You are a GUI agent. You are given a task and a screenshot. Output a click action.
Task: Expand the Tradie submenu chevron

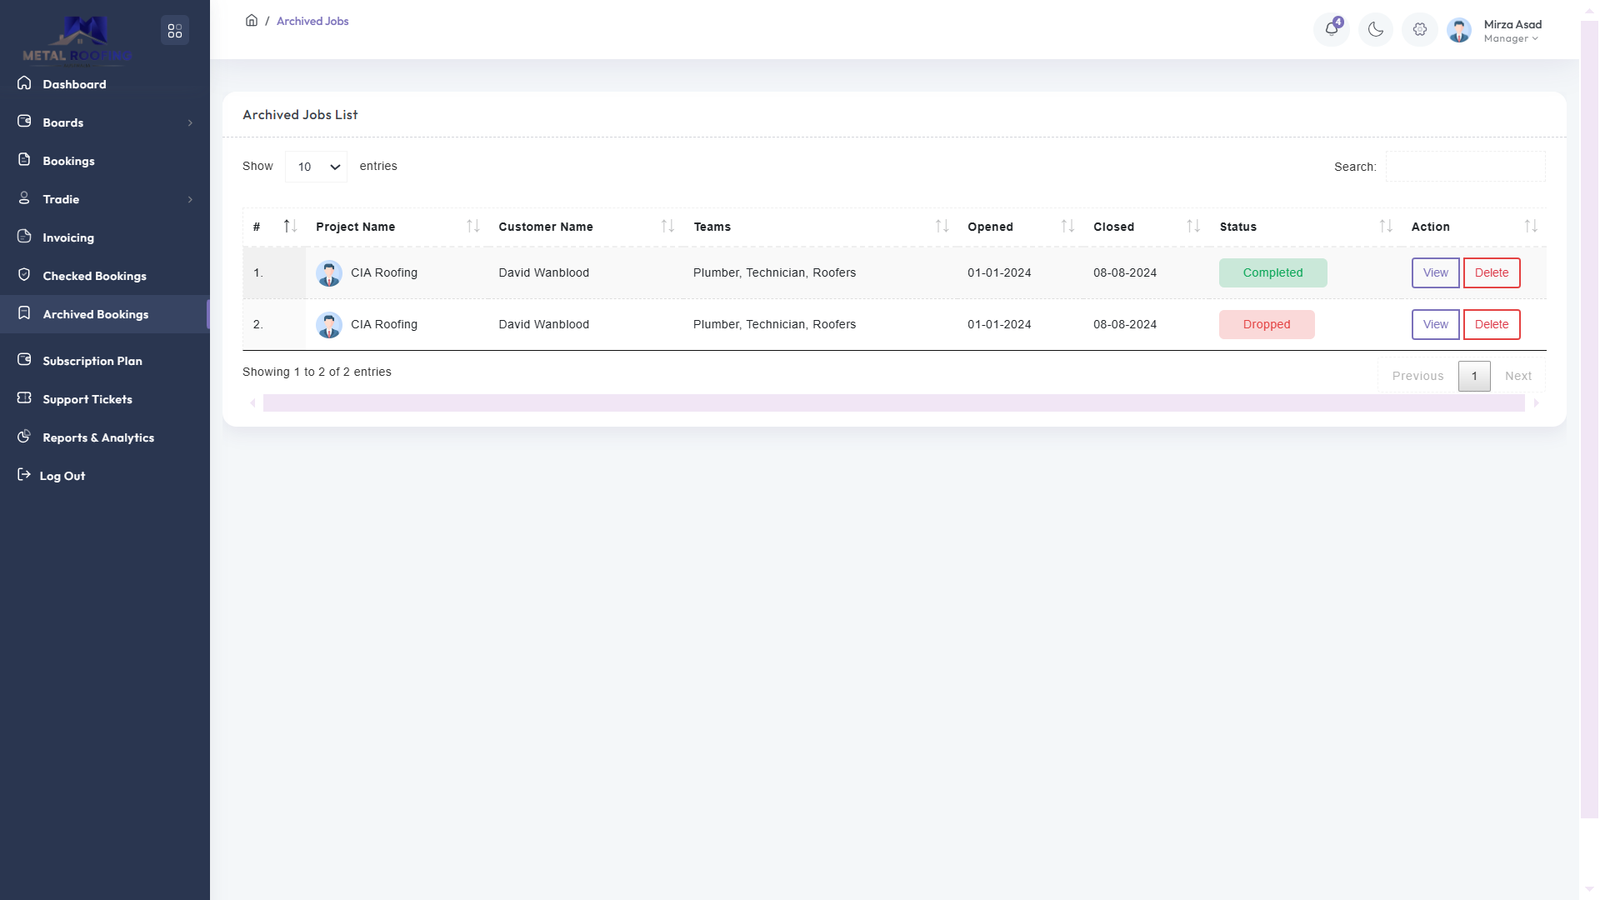click(190, 200)
